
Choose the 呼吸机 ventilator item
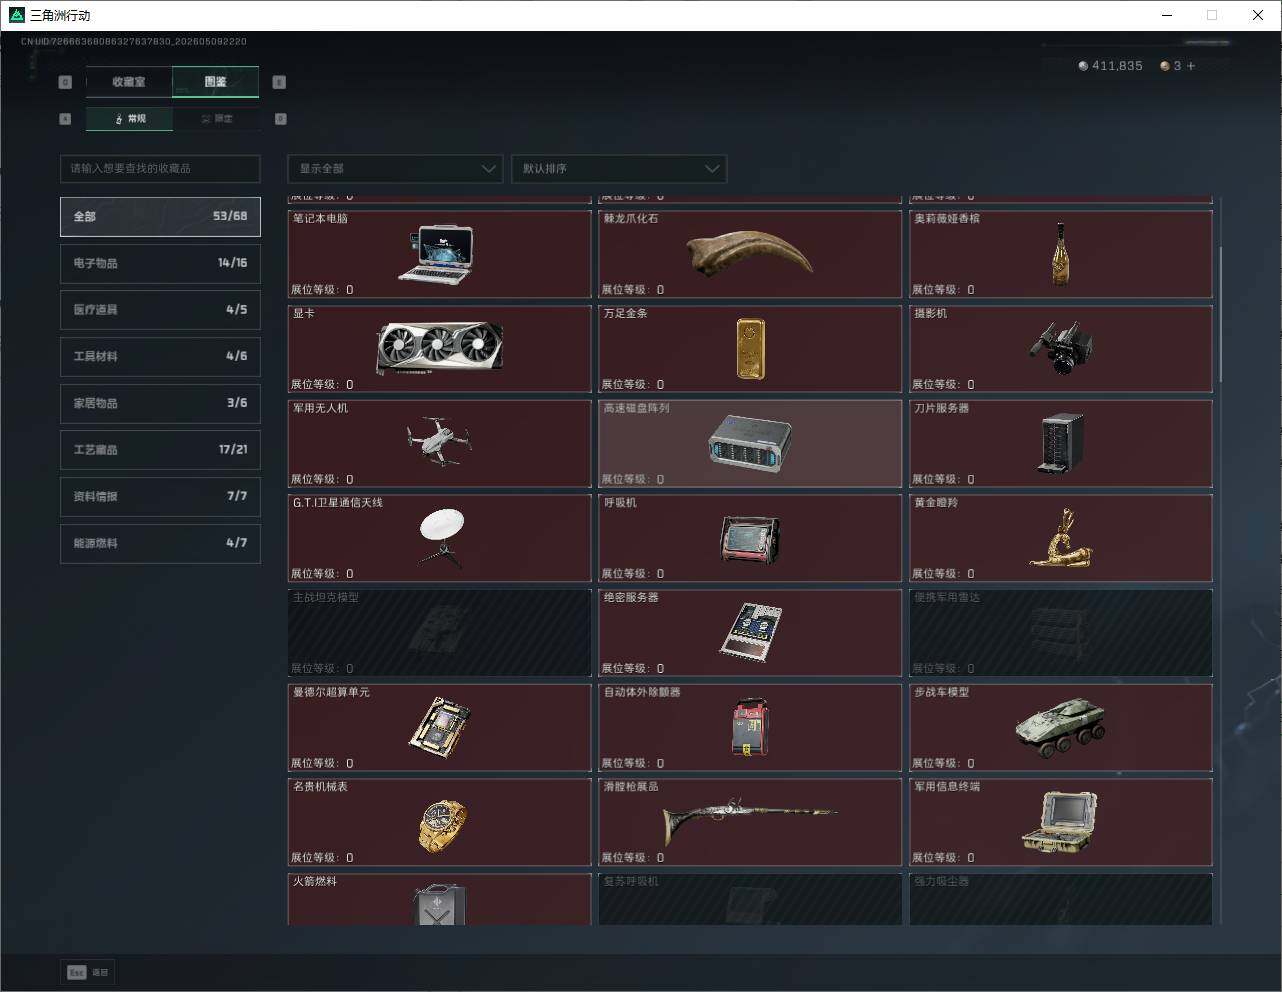point(750,538)
